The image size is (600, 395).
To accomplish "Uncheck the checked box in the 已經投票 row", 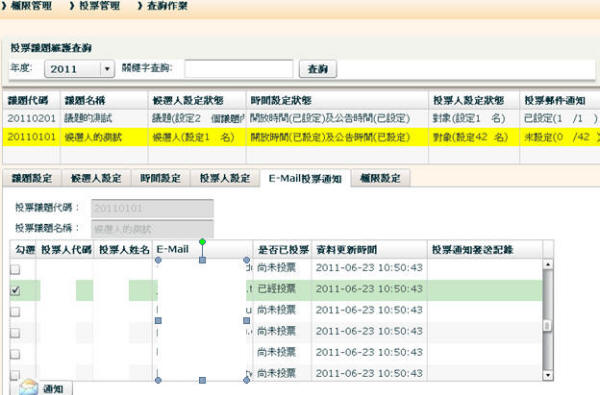I will pyautogui.click(x=15, y=291).
